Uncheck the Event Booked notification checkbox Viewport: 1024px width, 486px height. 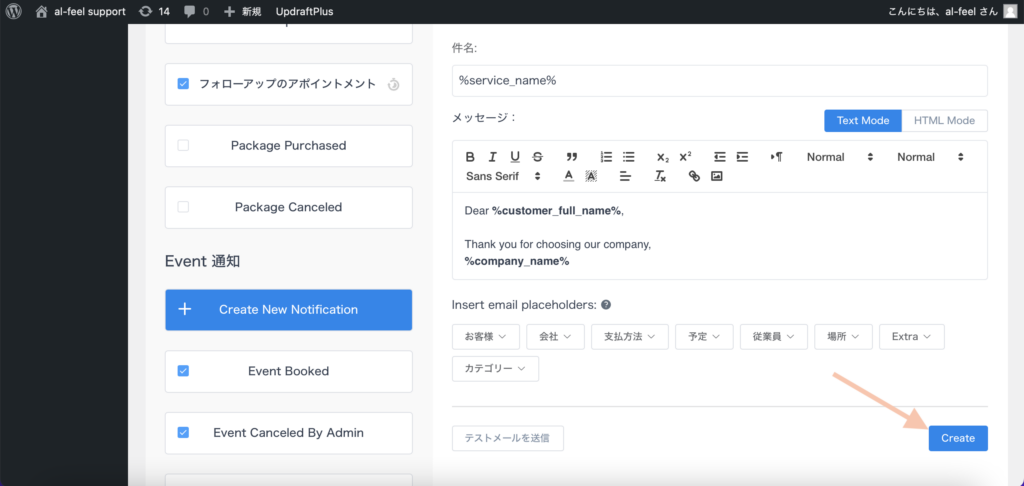click(x=183, y=371)
